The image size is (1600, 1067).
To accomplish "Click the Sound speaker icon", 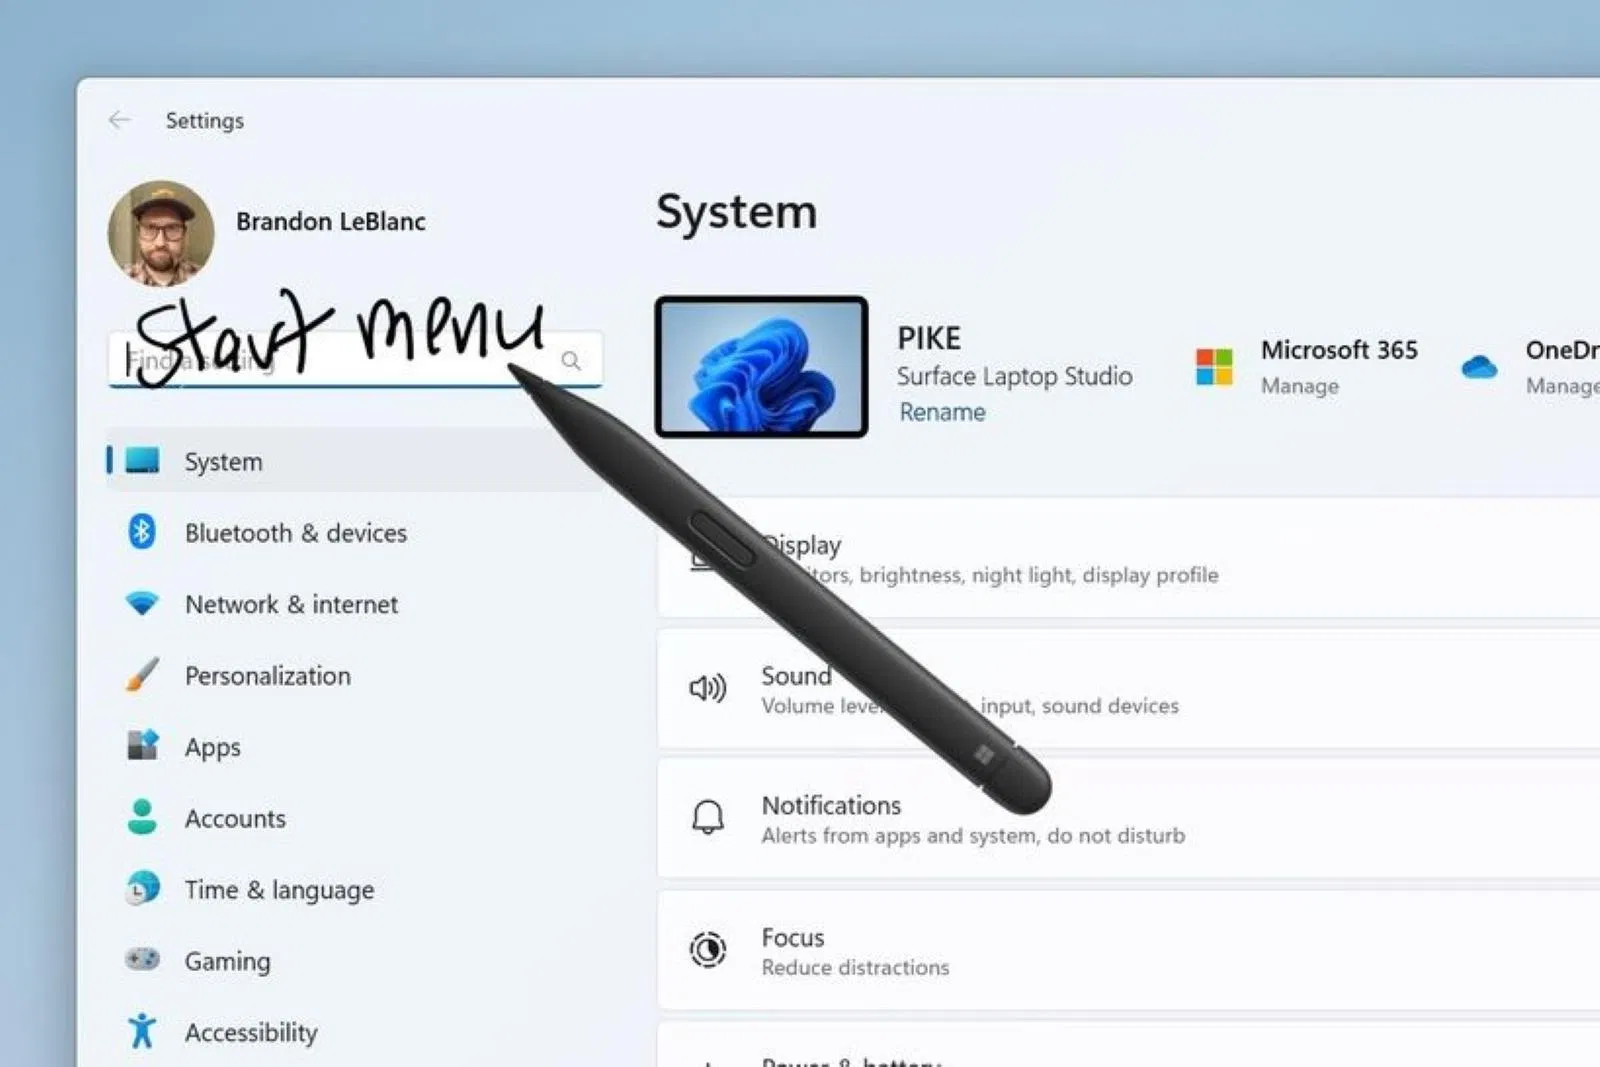I will (x=708, y=688).
